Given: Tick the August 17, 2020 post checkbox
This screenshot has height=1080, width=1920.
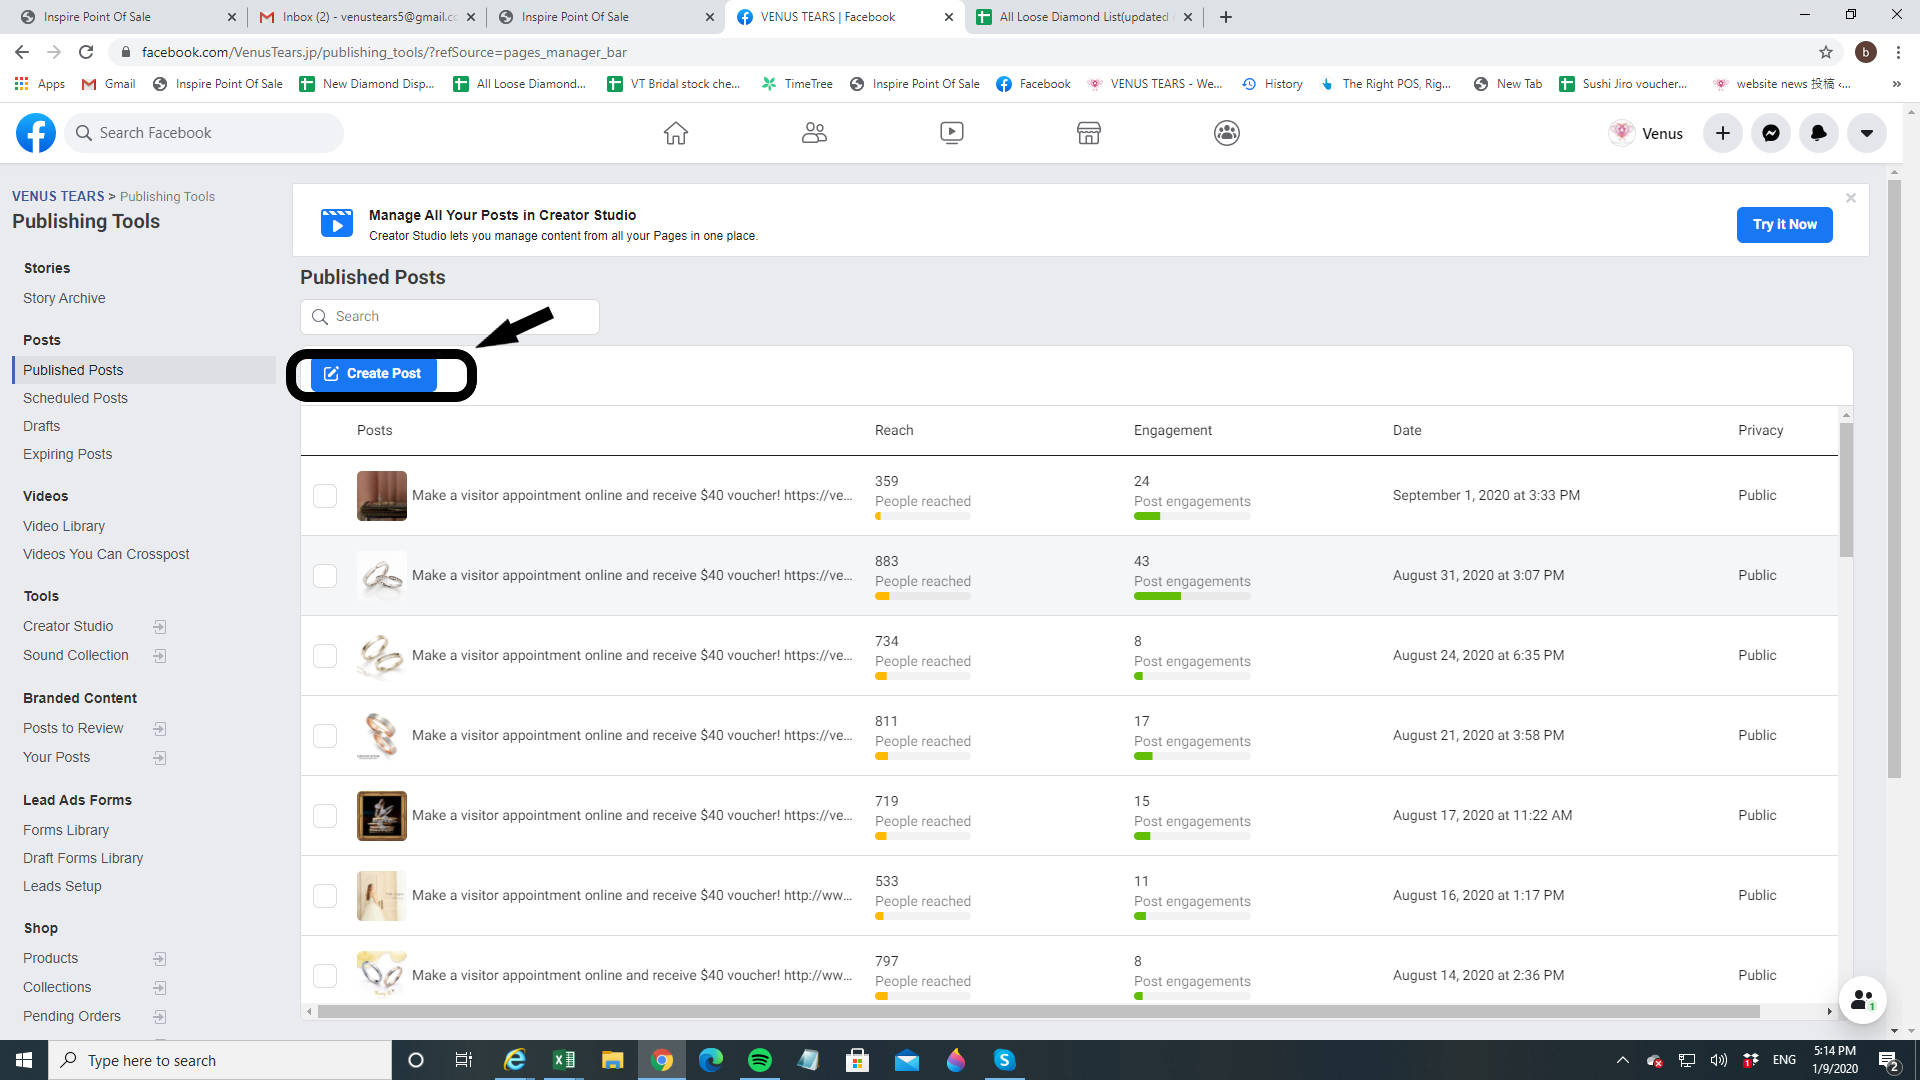Looking at the screenshot, I should (325, 816).
